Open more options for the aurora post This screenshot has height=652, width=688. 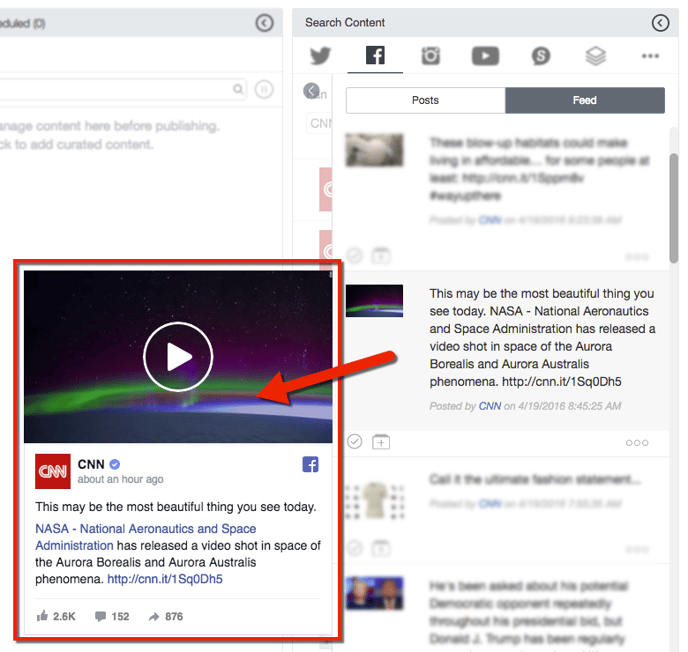637,443
